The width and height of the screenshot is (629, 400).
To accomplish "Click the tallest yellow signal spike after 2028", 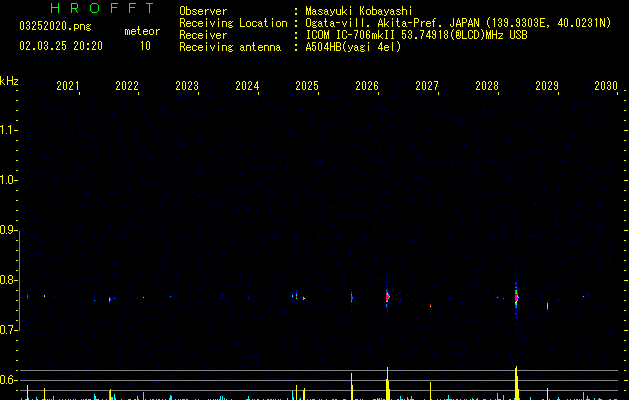I will [517, 383].
